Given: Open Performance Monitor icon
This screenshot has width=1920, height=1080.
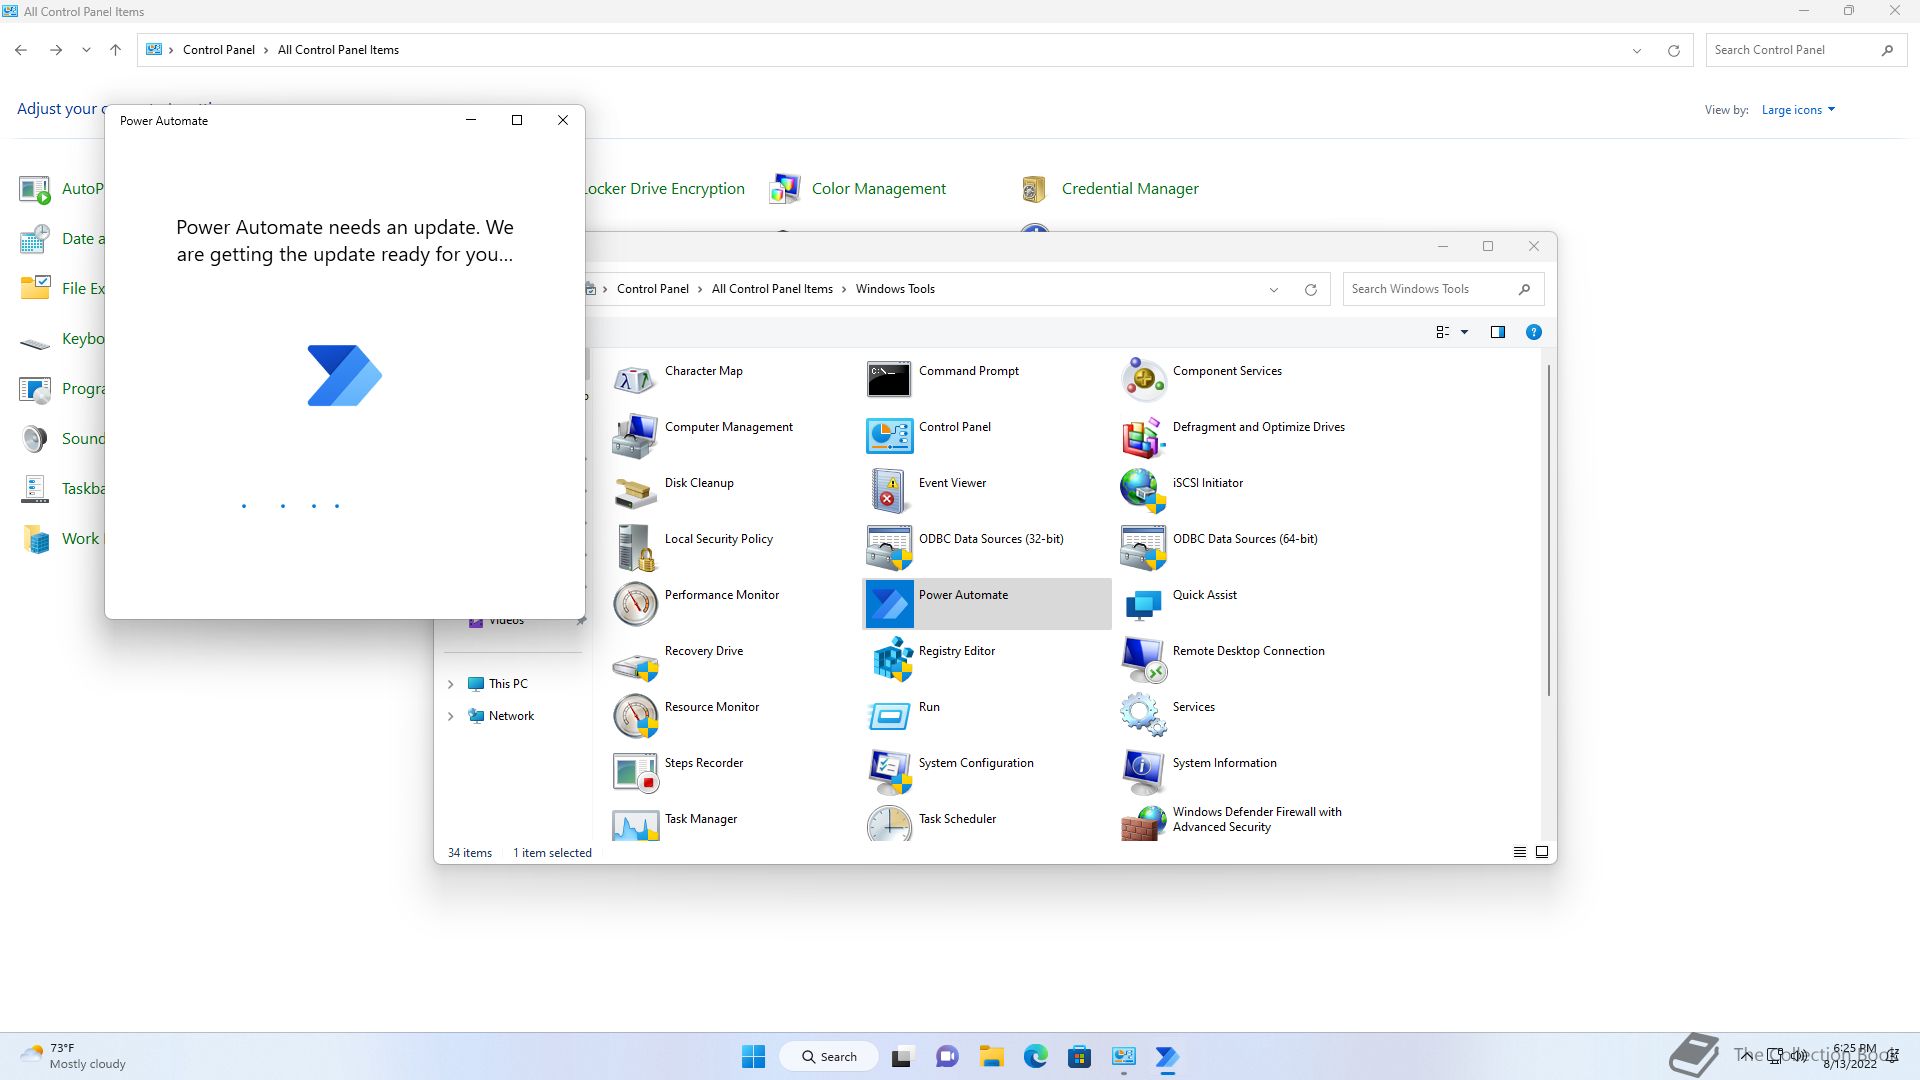Looking at the screenshot, I should tap(635, 603).
